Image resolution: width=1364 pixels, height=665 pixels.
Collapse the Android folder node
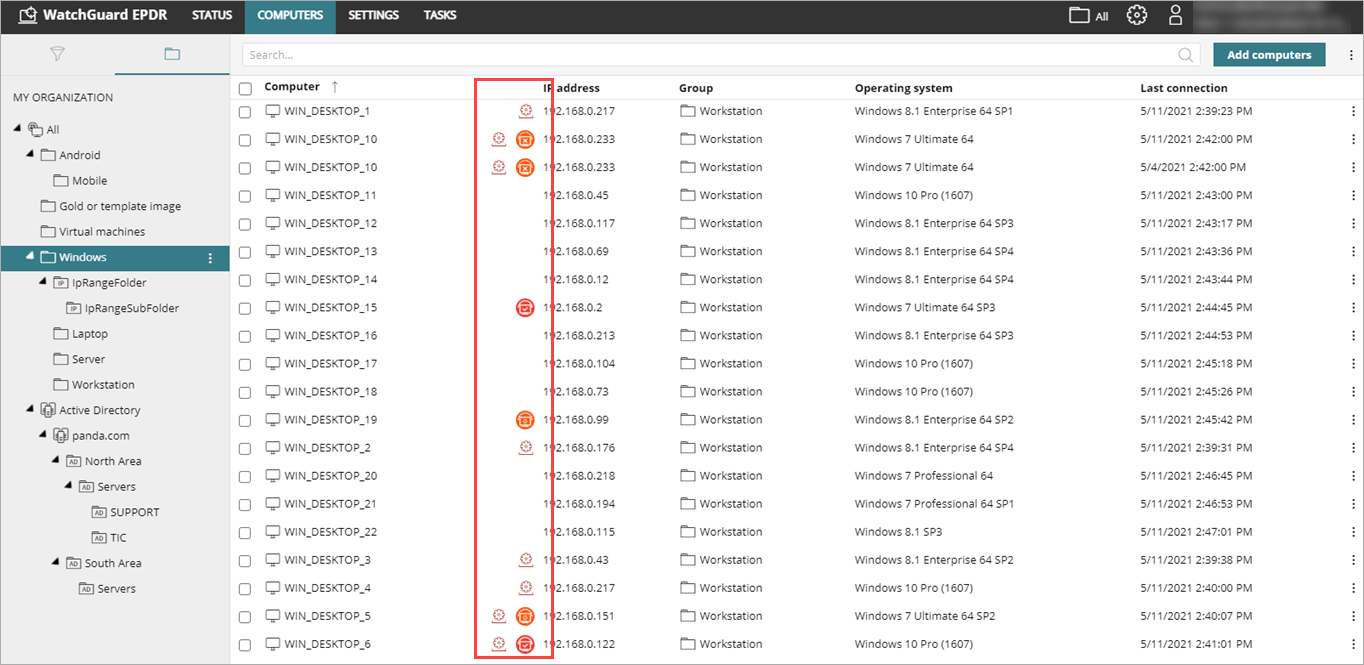pos(30,155)
